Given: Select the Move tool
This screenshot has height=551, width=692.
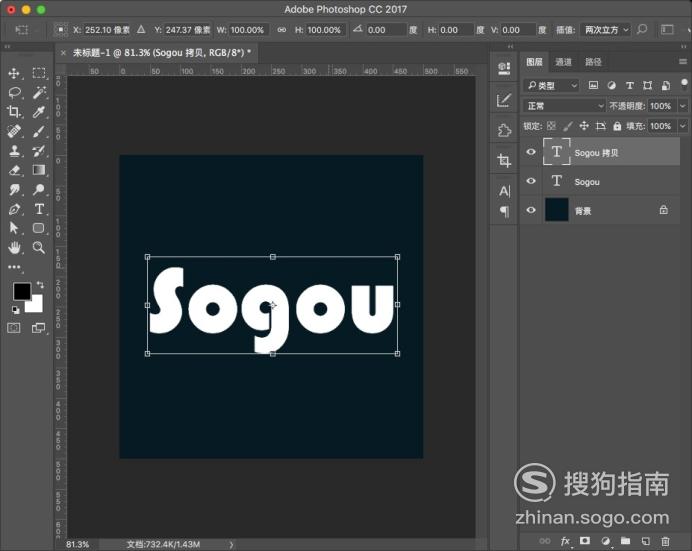Looking at the screenshot, I should coord(14,73).
